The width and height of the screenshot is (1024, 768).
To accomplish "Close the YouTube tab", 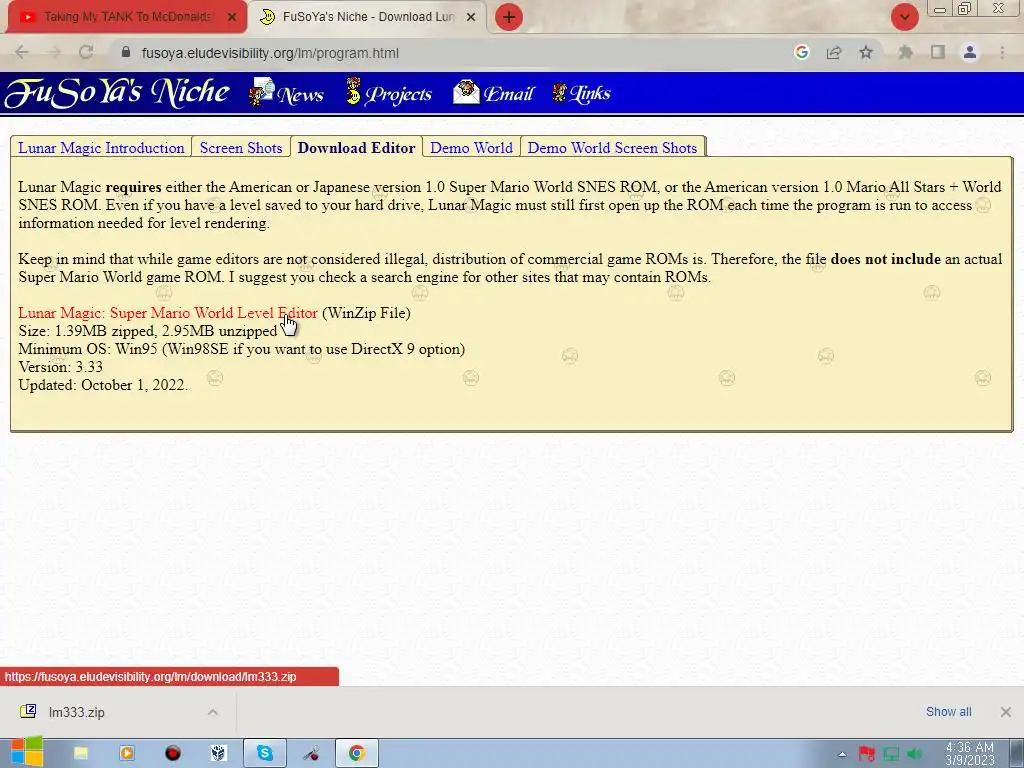I will coord(232,17).
